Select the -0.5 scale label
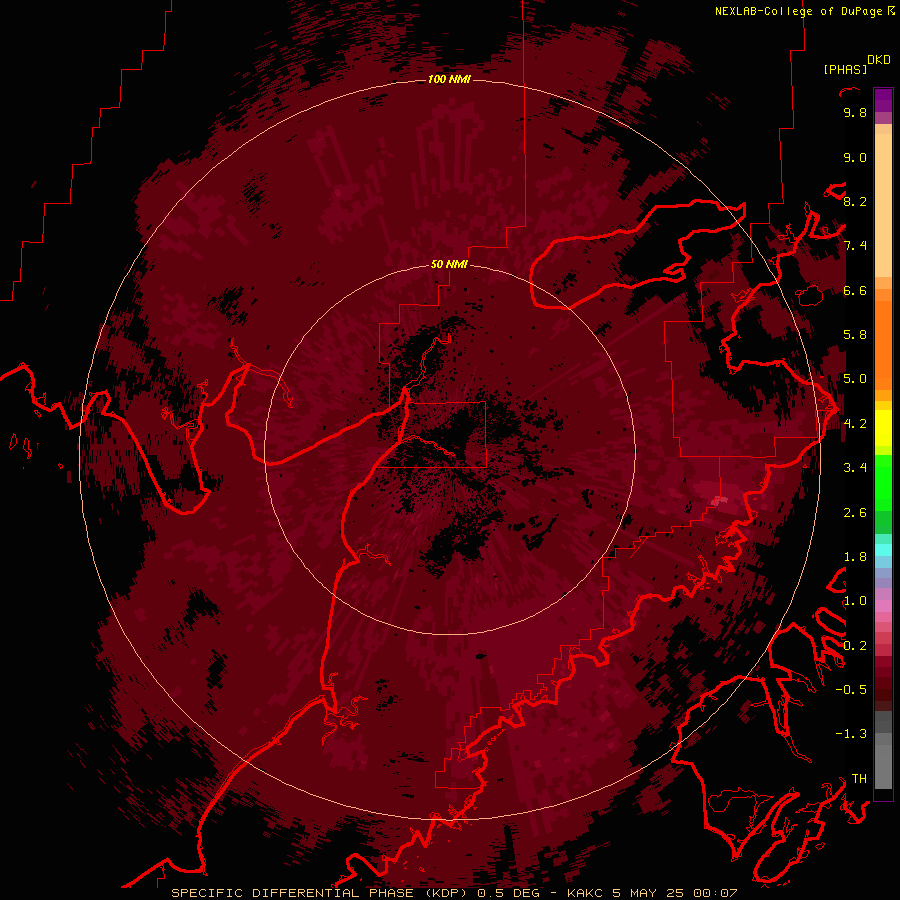Viewport: 900px width, 900px height. point(851,690)
